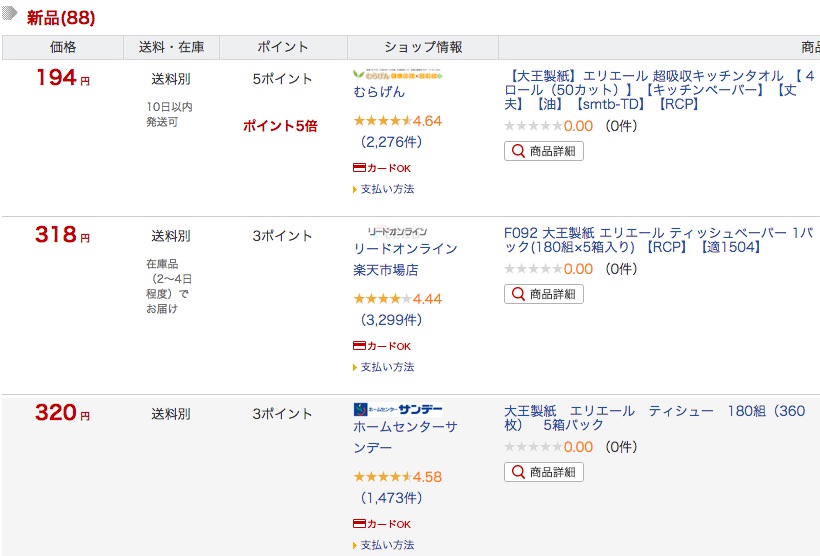Click カードOK icon in むらげん row

coord(382,168)
